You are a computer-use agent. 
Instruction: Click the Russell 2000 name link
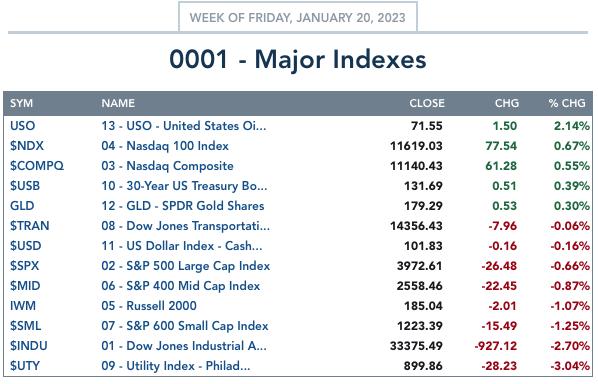coord(149,305)
